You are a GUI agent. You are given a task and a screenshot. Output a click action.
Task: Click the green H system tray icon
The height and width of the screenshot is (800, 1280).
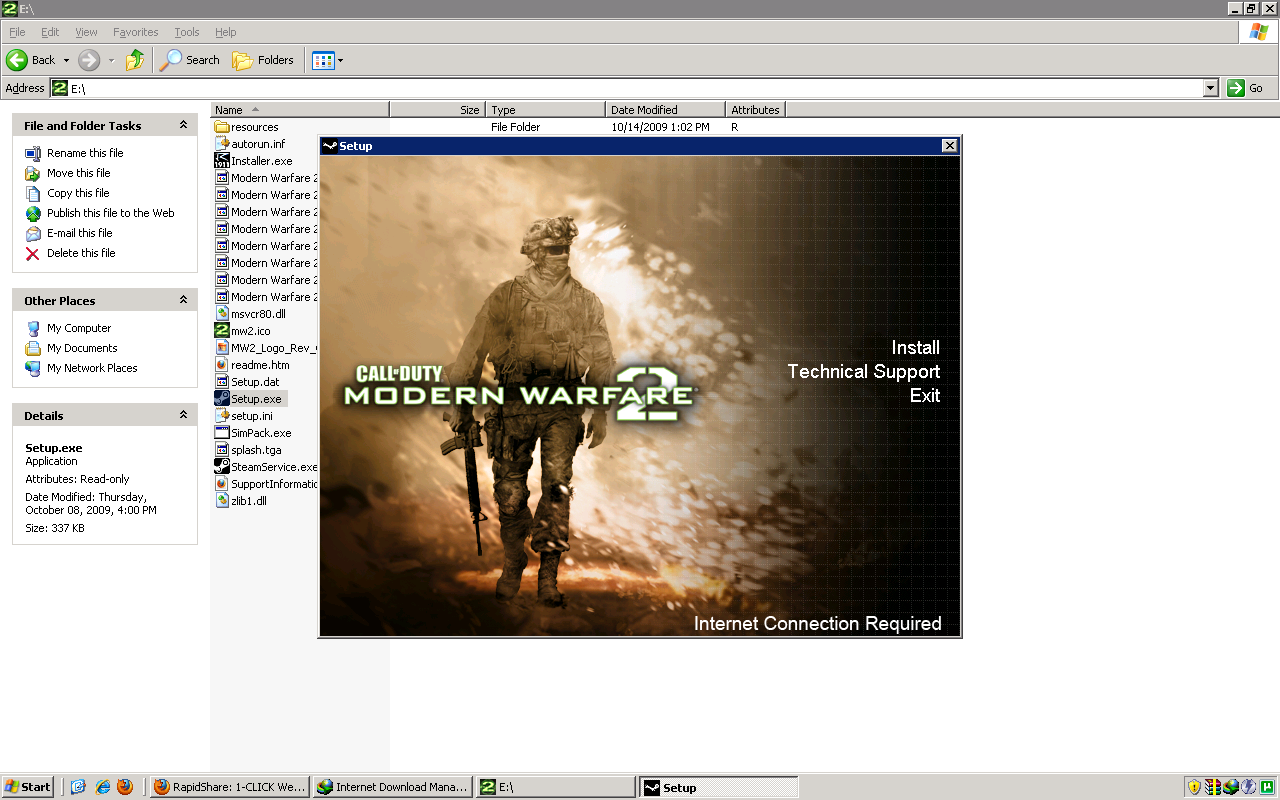(x=1267, y=787)
